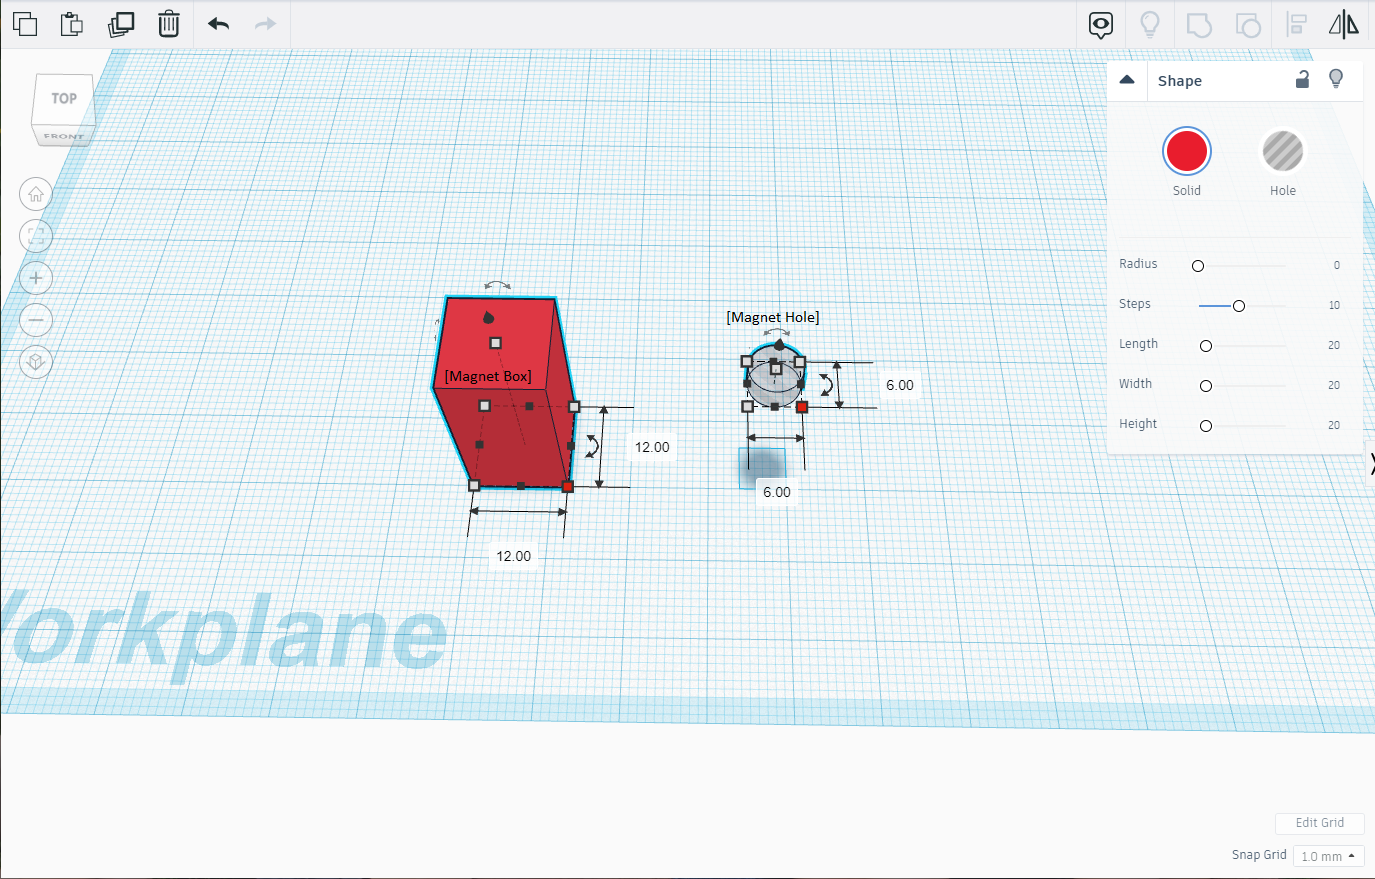Click the Radius value 0
Screen dimensions: 1375x879
[x=1336, y=265]
